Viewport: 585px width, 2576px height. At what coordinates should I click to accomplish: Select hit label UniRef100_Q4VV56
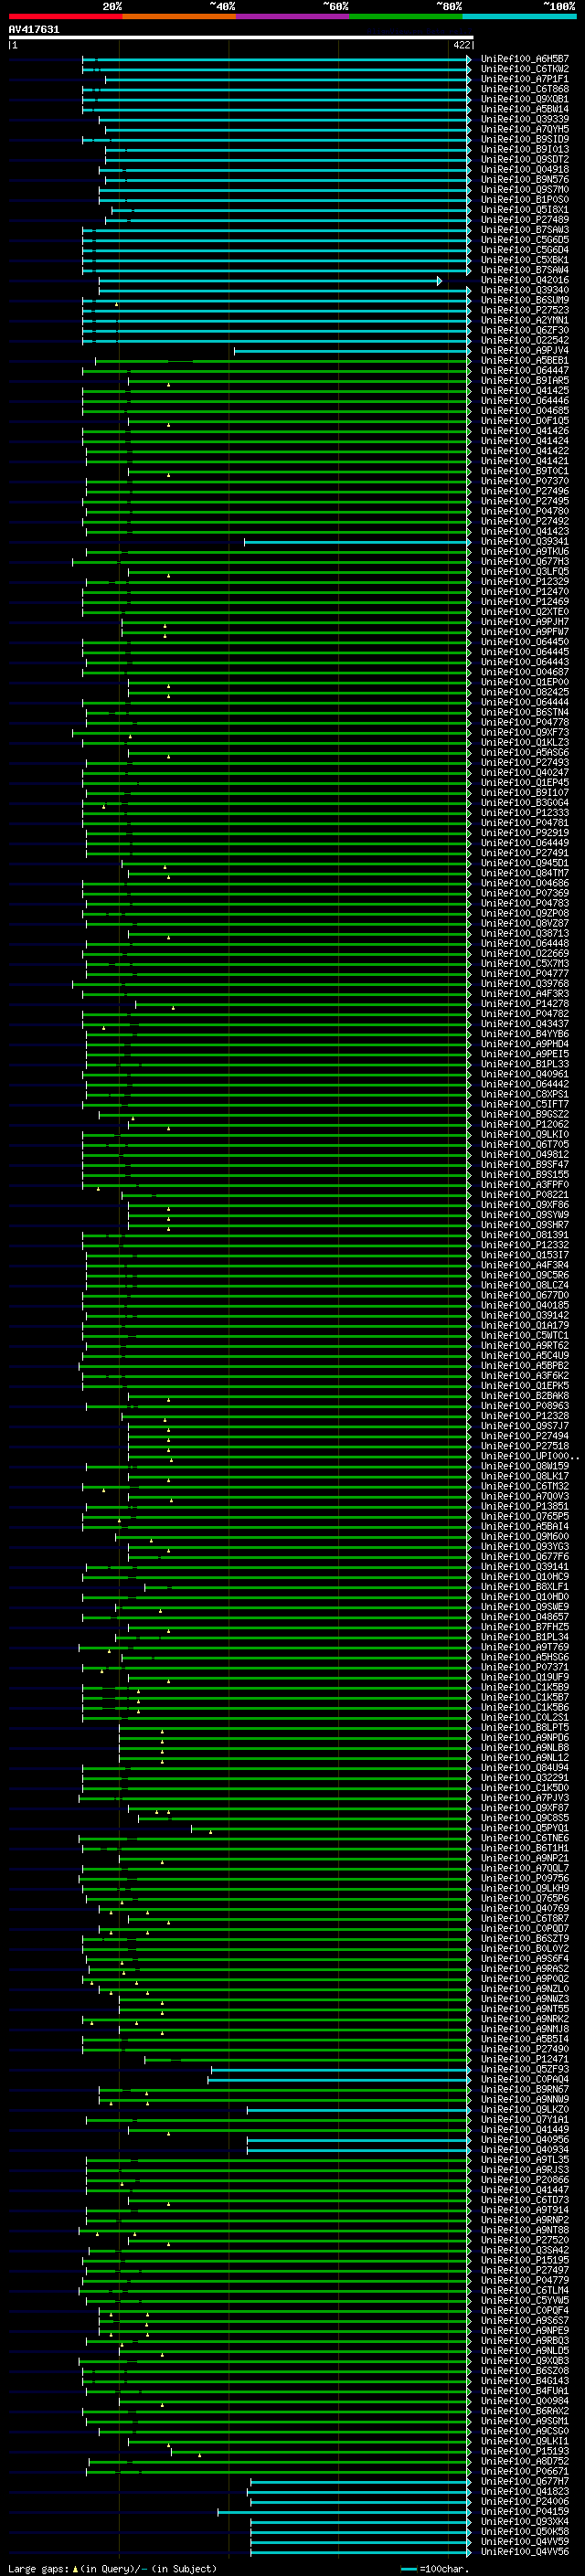click(x=524, y=2551)
